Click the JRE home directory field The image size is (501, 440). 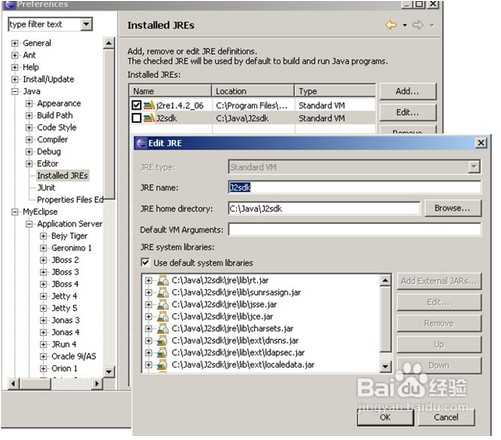[x=324, y=209]
